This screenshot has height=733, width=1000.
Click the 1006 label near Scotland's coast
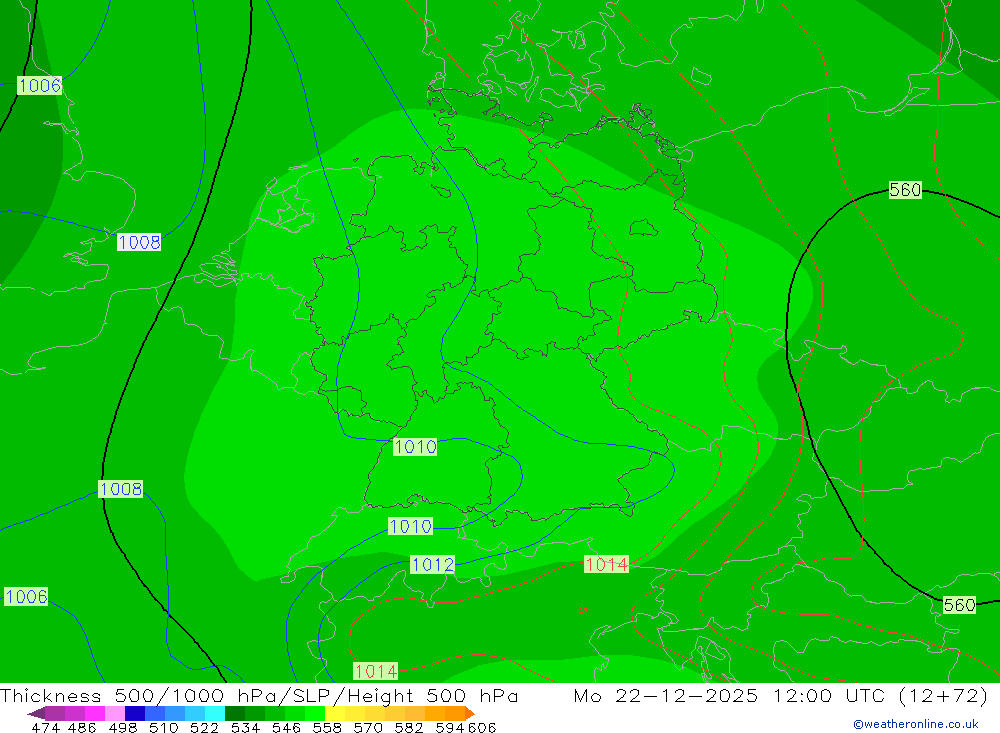(40, 85)
